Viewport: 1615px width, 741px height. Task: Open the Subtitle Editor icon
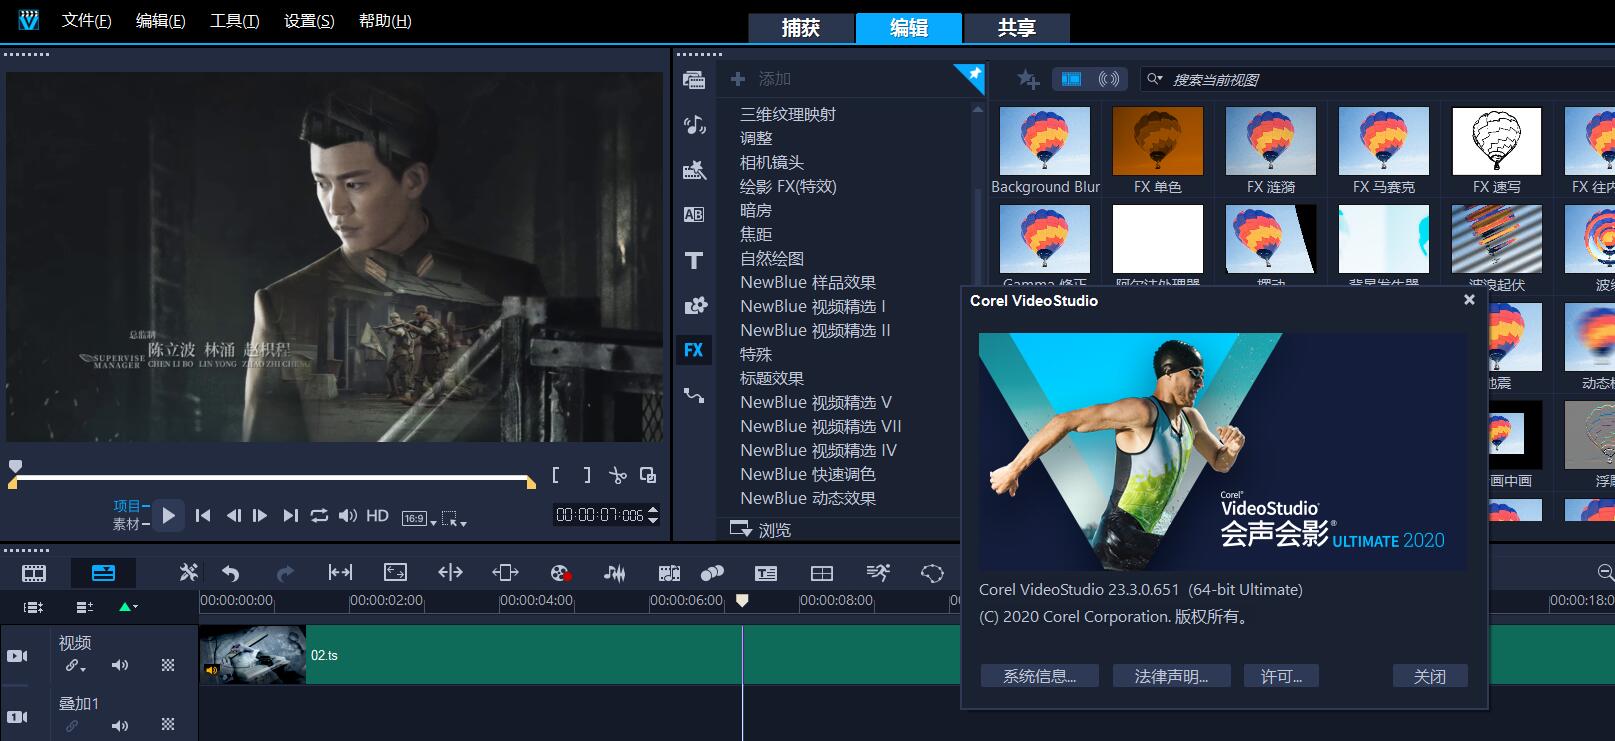click(x=766, y=573)
